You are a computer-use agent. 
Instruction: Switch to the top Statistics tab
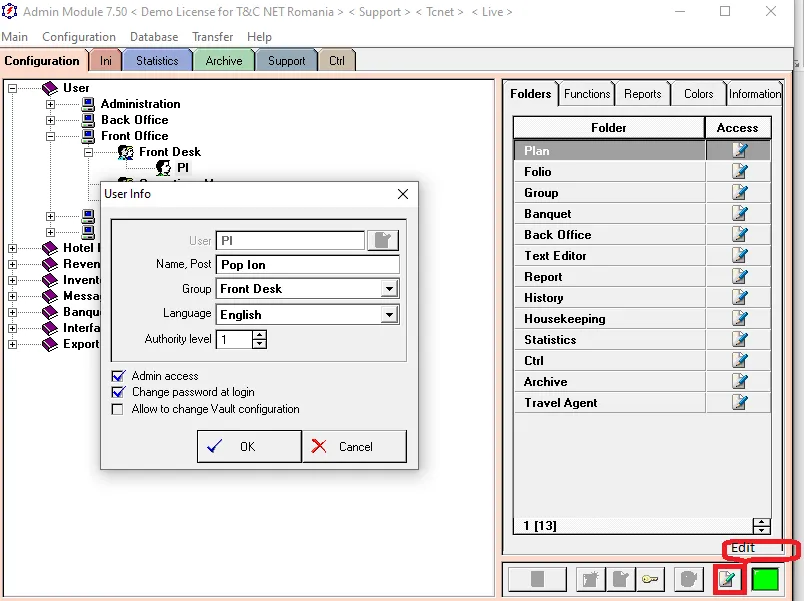(157, 61)
